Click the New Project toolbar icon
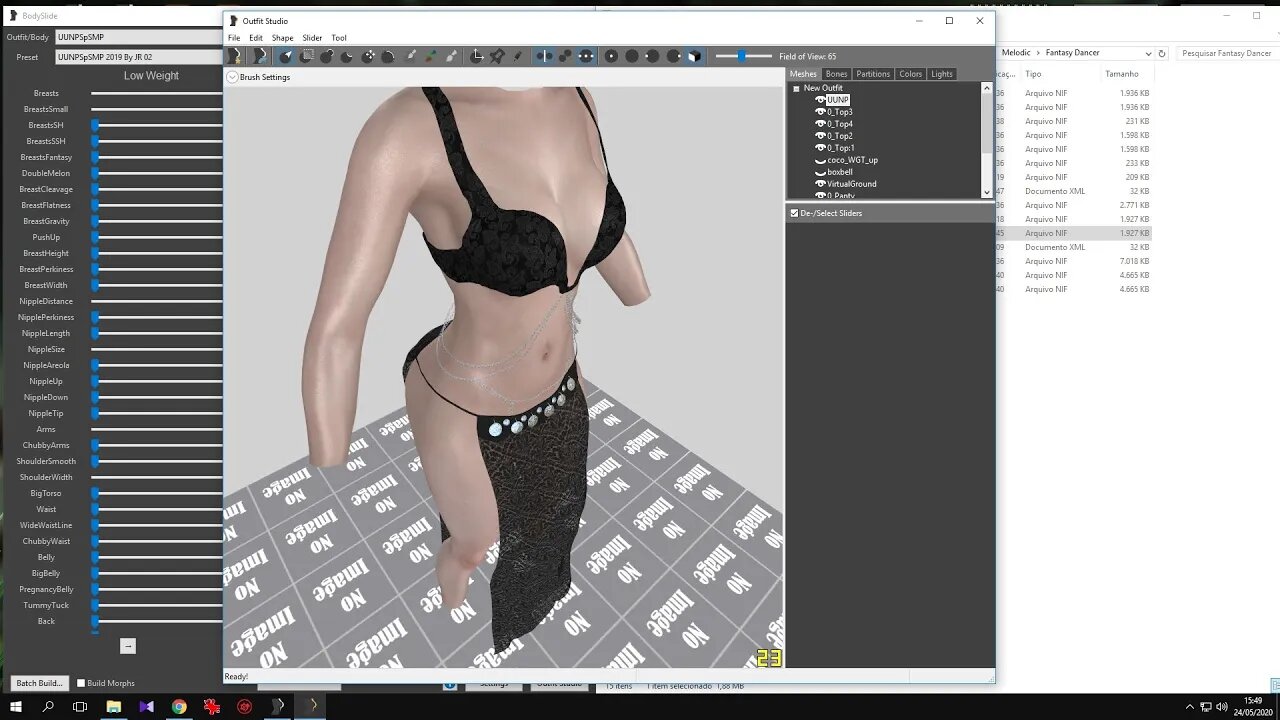The image size is (1280, 720). pos(236,56)
